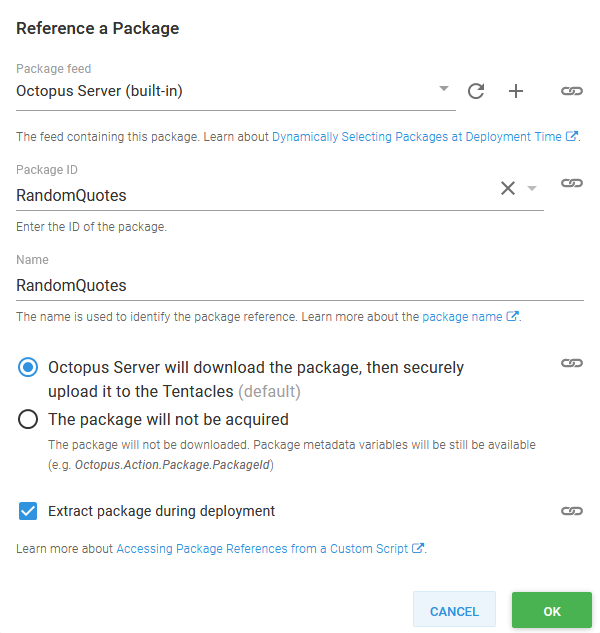
Task: Bind the package acquisition option link icon
Action: (571, 363)
